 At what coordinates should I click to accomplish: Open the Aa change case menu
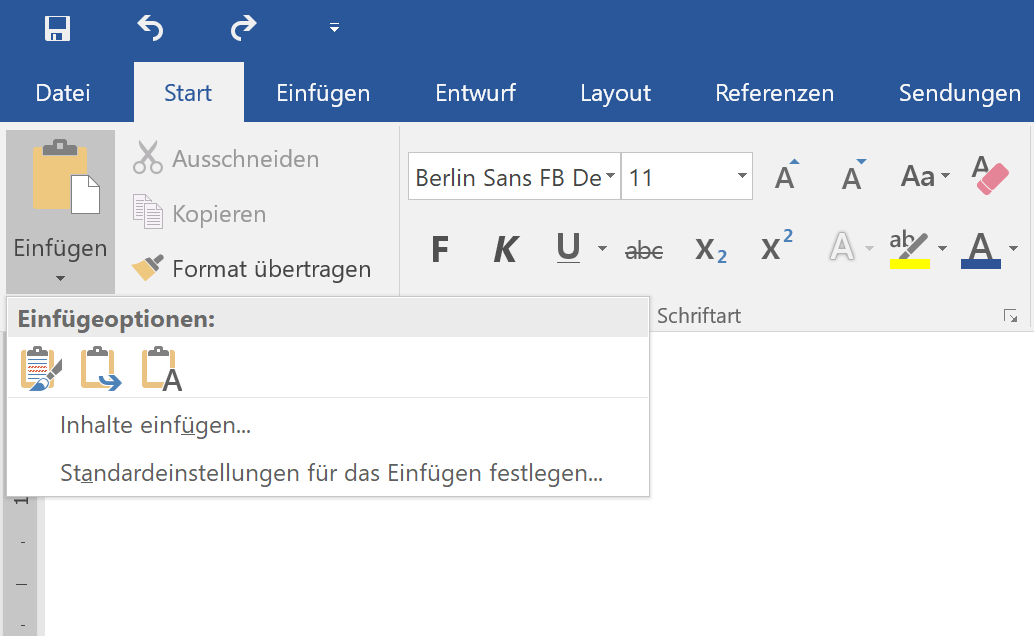click(x=925, y=175)
